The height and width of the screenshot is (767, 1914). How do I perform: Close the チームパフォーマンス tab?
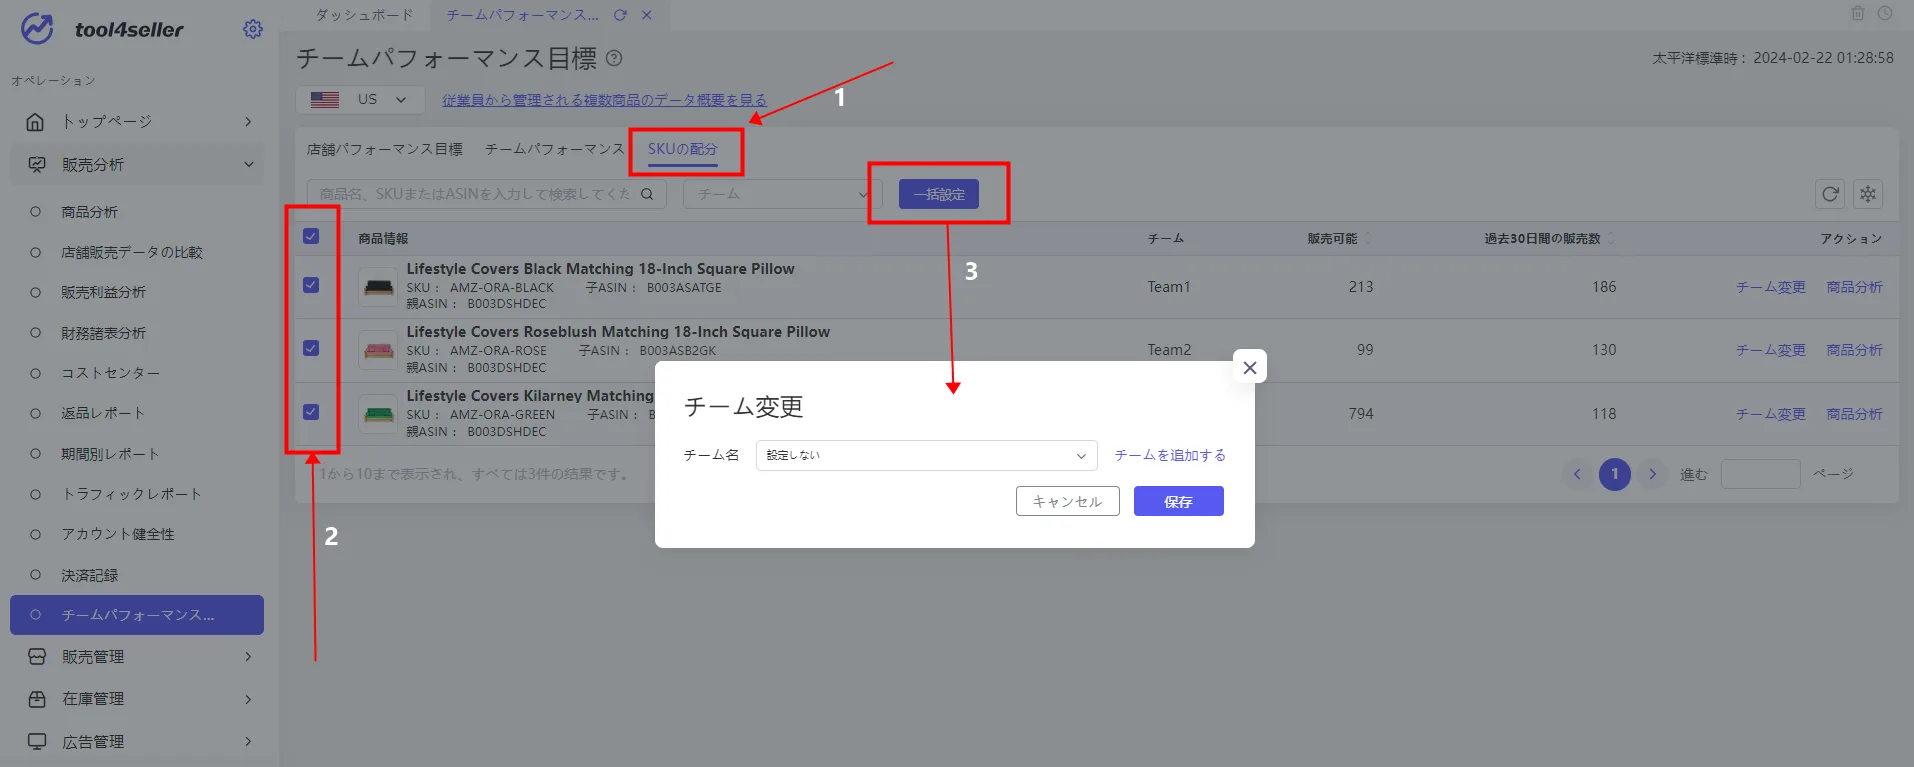pyautogui.click(x=647, y=15)
